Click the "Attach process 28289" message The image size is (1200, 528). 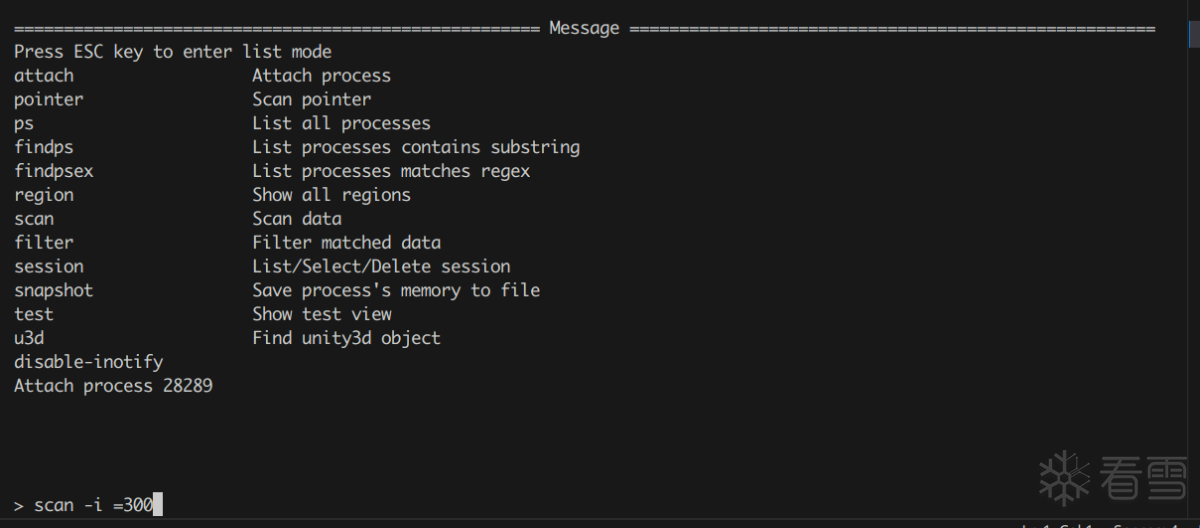pos(113,385)
